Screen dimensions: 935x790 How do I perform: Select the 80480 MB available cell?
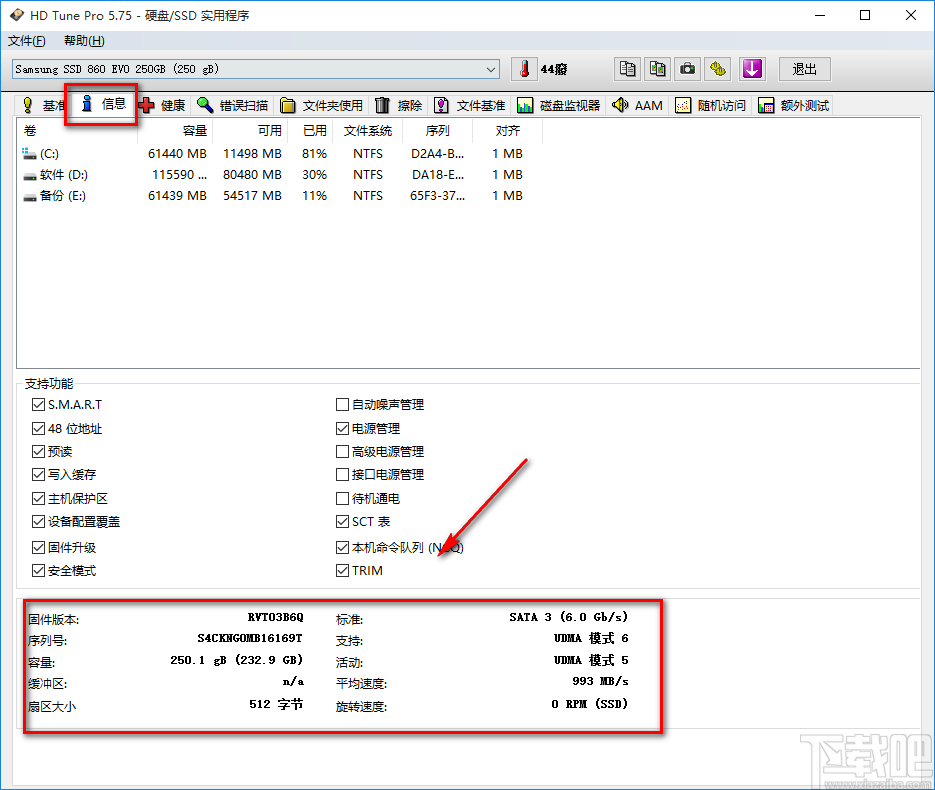click(x=252, y=175)
